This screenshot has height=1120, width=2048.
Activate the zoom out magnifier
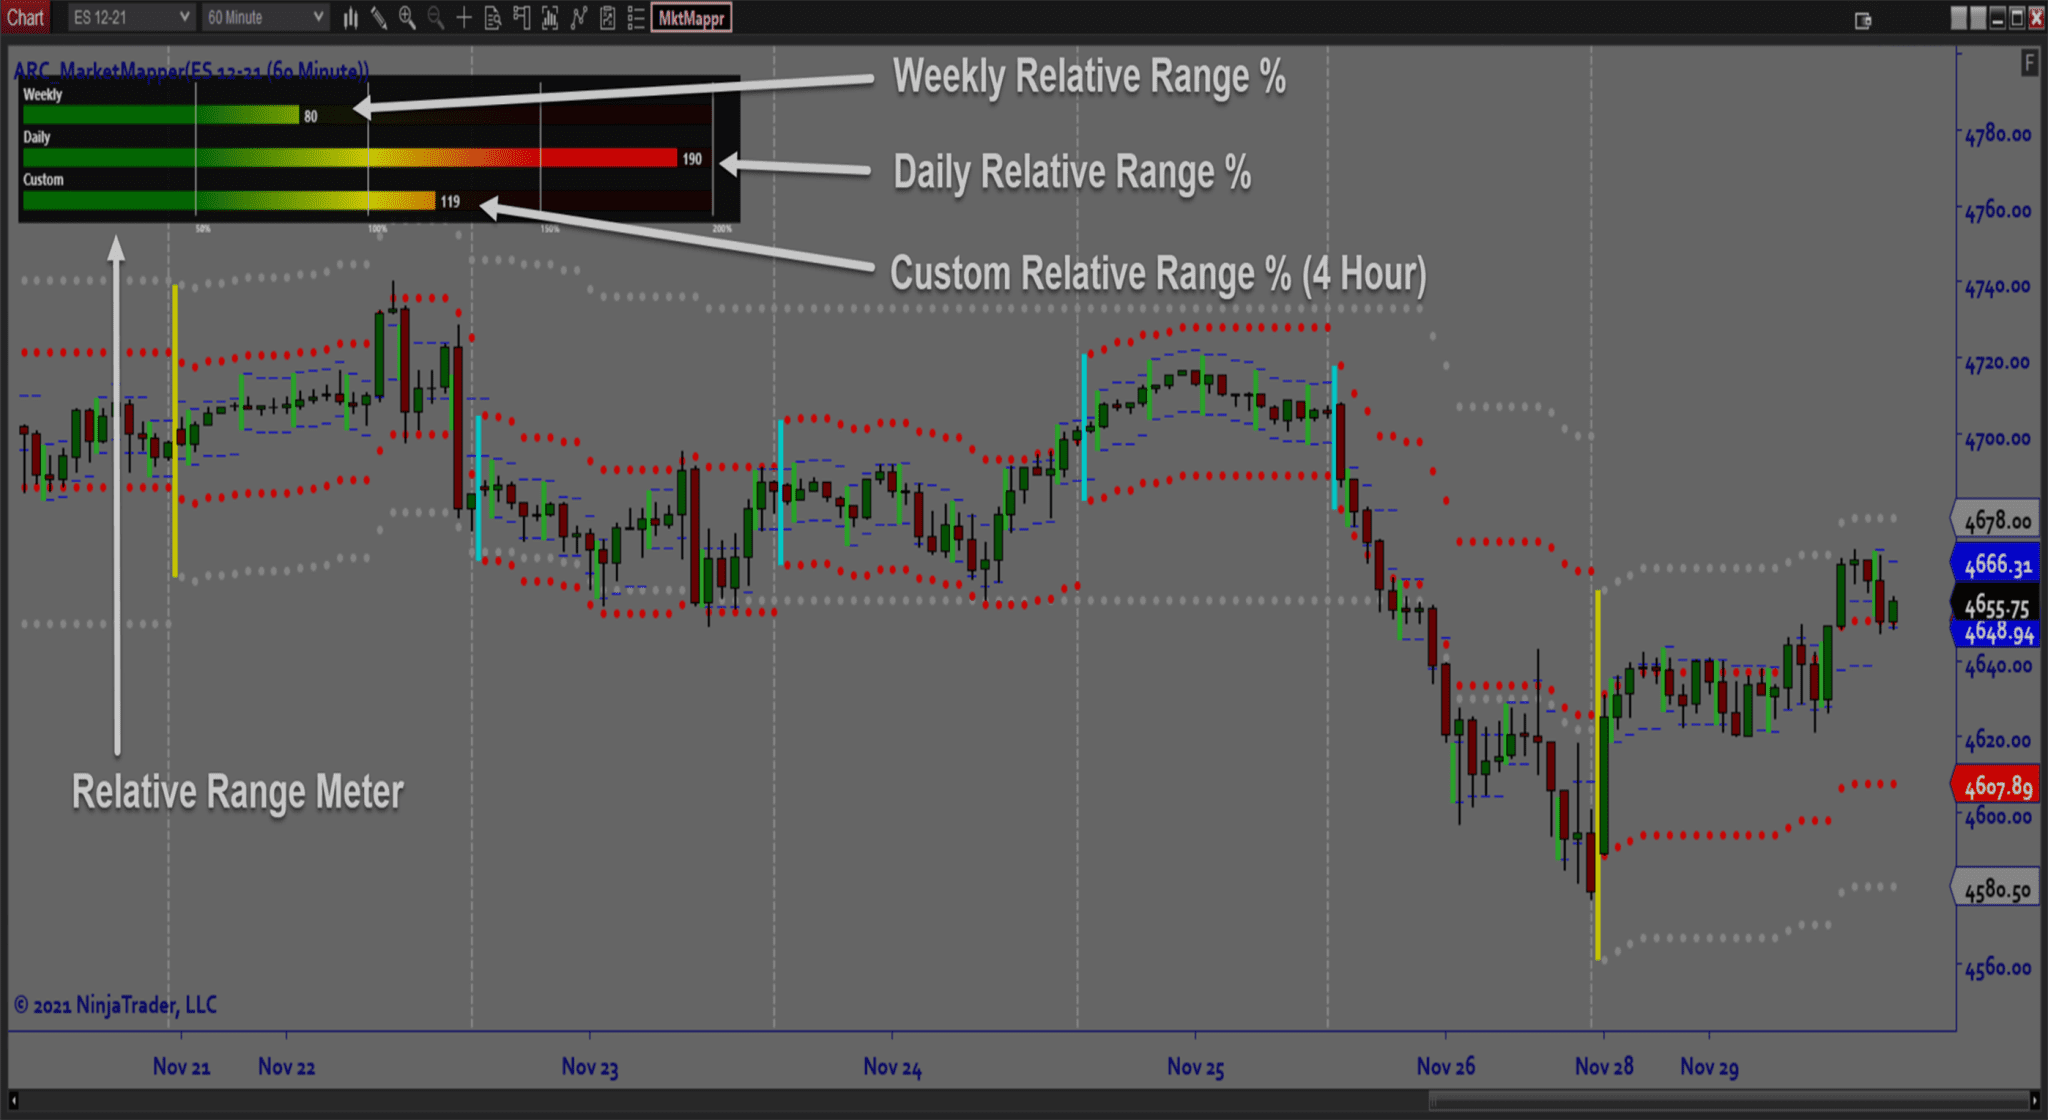(x=435, y=18)
